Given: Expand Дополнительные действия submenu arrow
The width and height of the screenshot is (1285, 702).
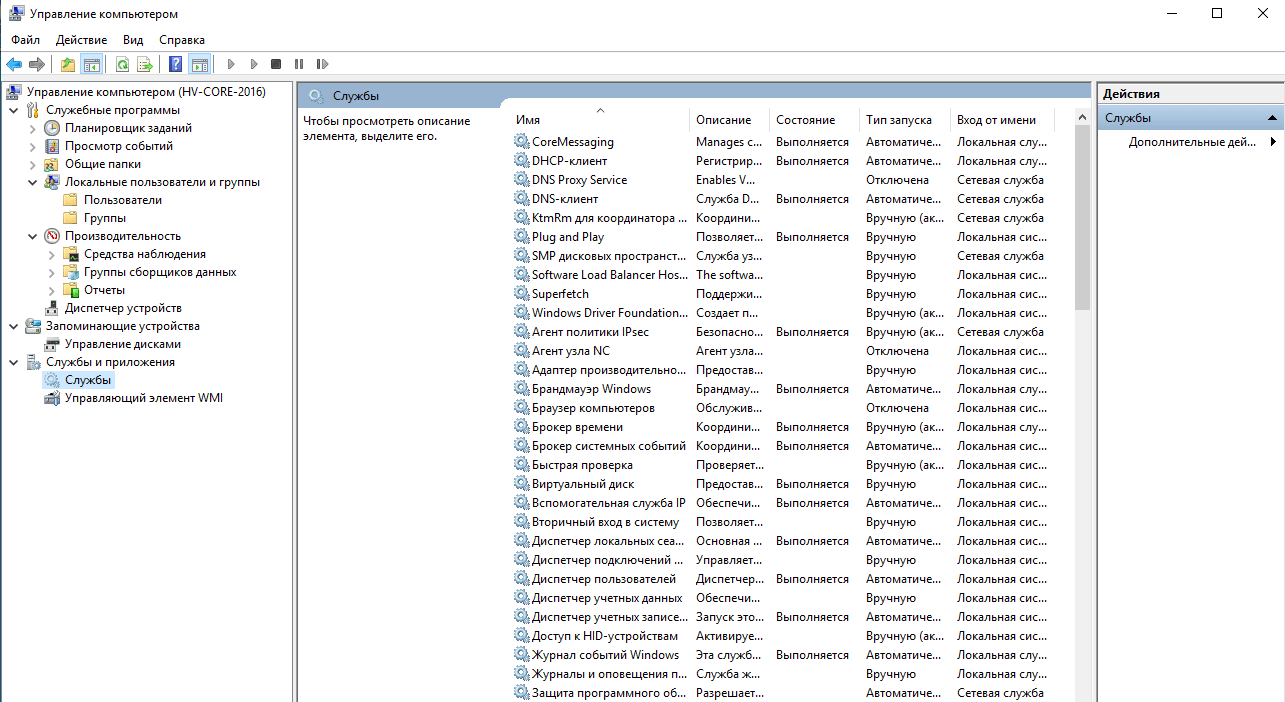Looking at the screenshot, I should tap(1273, 142).
